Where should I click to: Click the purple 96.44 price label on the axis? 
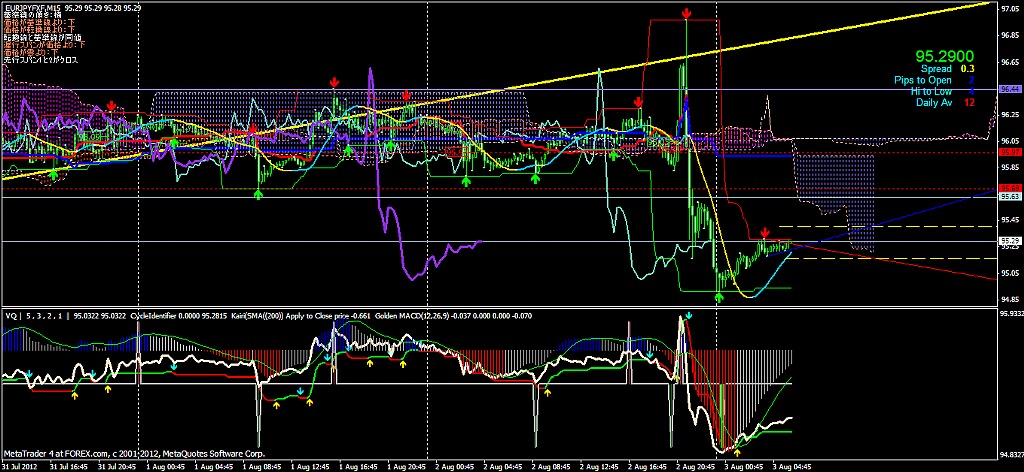coord(1009,90)
